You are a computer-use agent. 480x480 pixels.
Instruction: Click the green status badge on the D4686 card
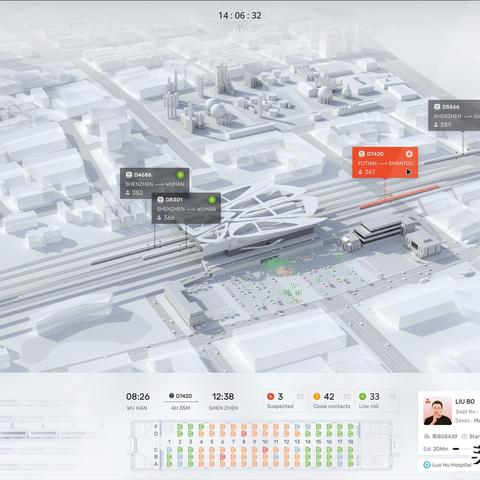pyautogui.click(x=180, y=175)
